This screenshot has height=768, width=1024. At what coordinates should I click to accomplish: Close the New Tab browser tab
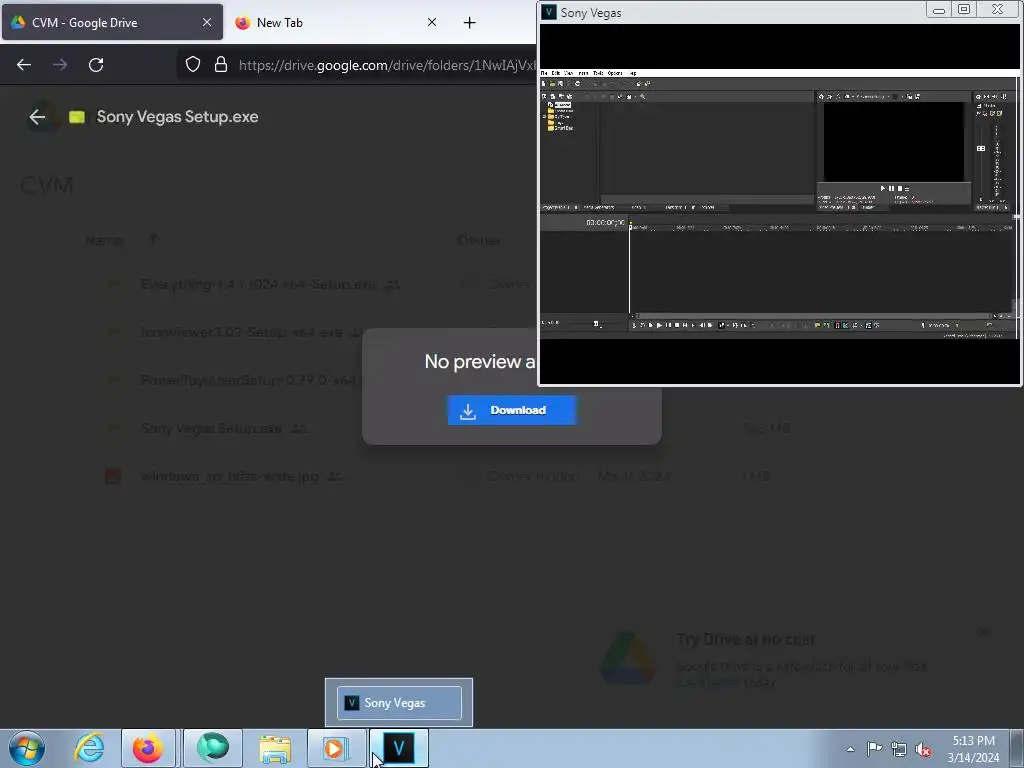[432, 22]
